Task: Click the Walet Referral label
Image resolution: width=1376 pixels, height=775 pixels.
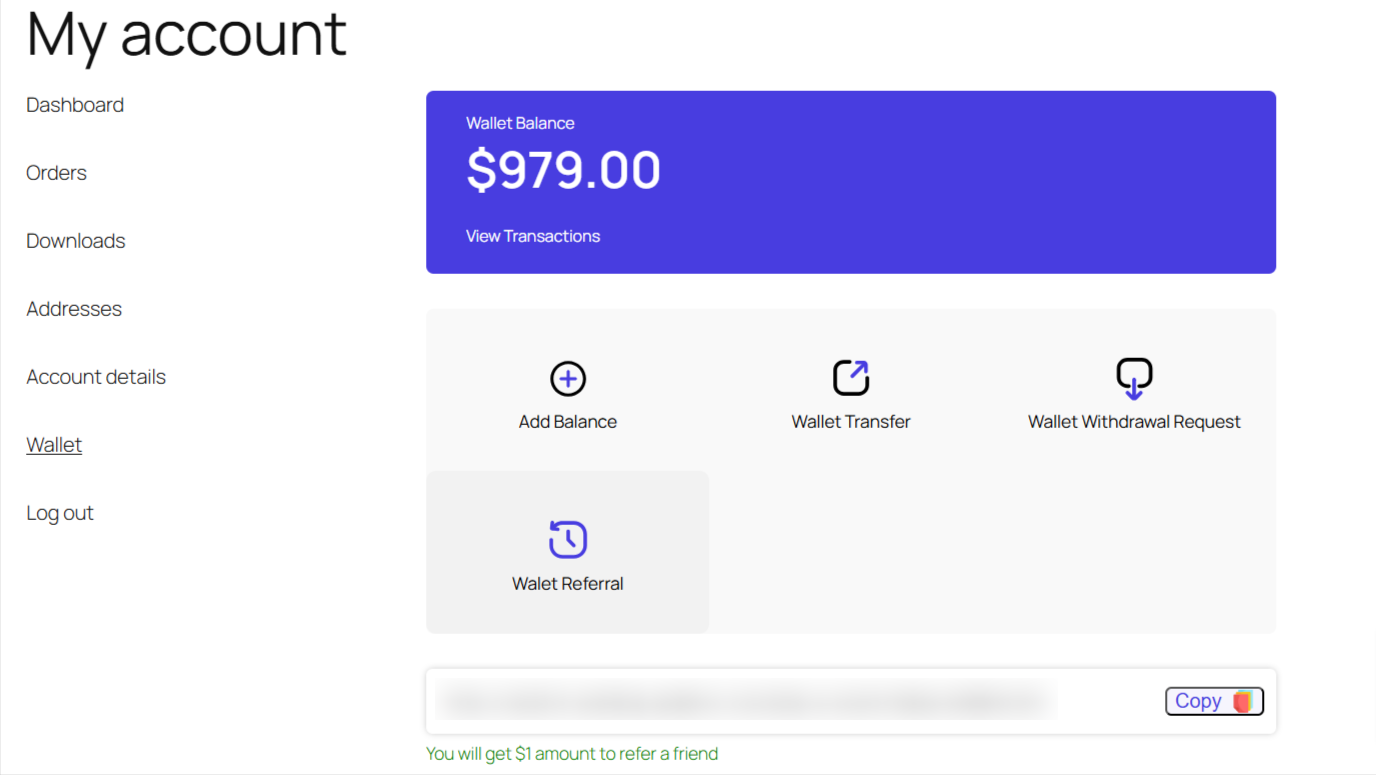Action: pos(567,584)
